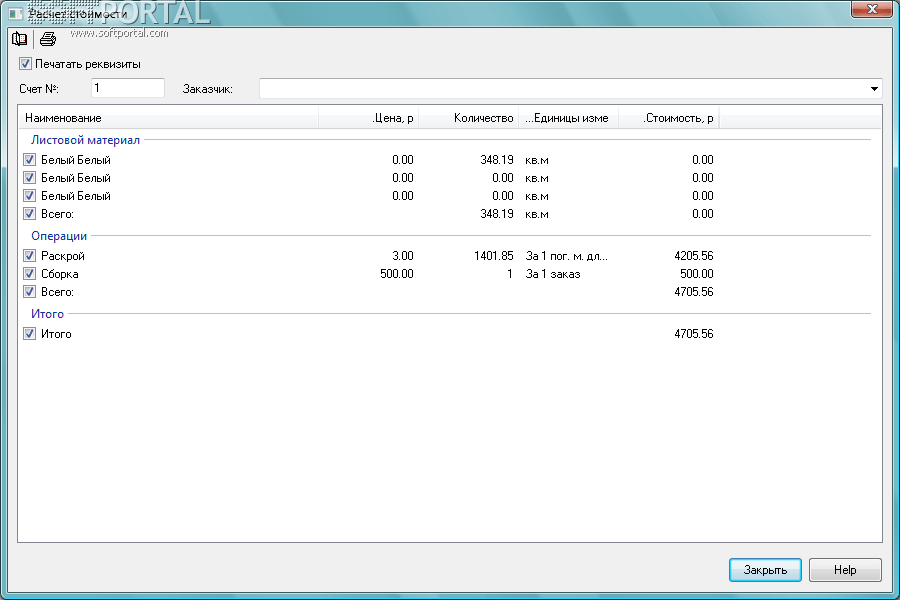Select the 4705.56 total in Итого row
The height and width of the screenshot is (600, 900).
[x=694, y=334]
